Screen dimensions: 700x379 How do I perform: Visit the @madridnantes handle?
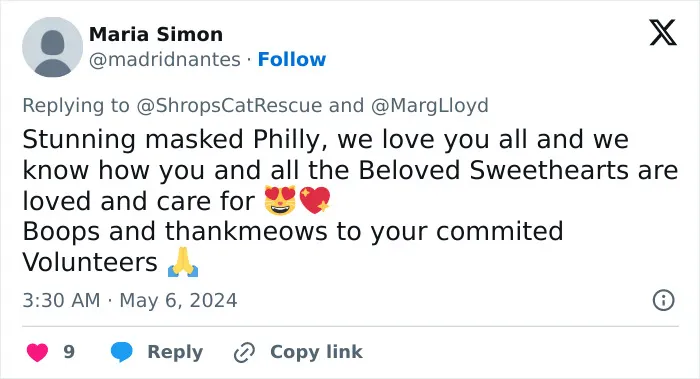pos(165,59)
